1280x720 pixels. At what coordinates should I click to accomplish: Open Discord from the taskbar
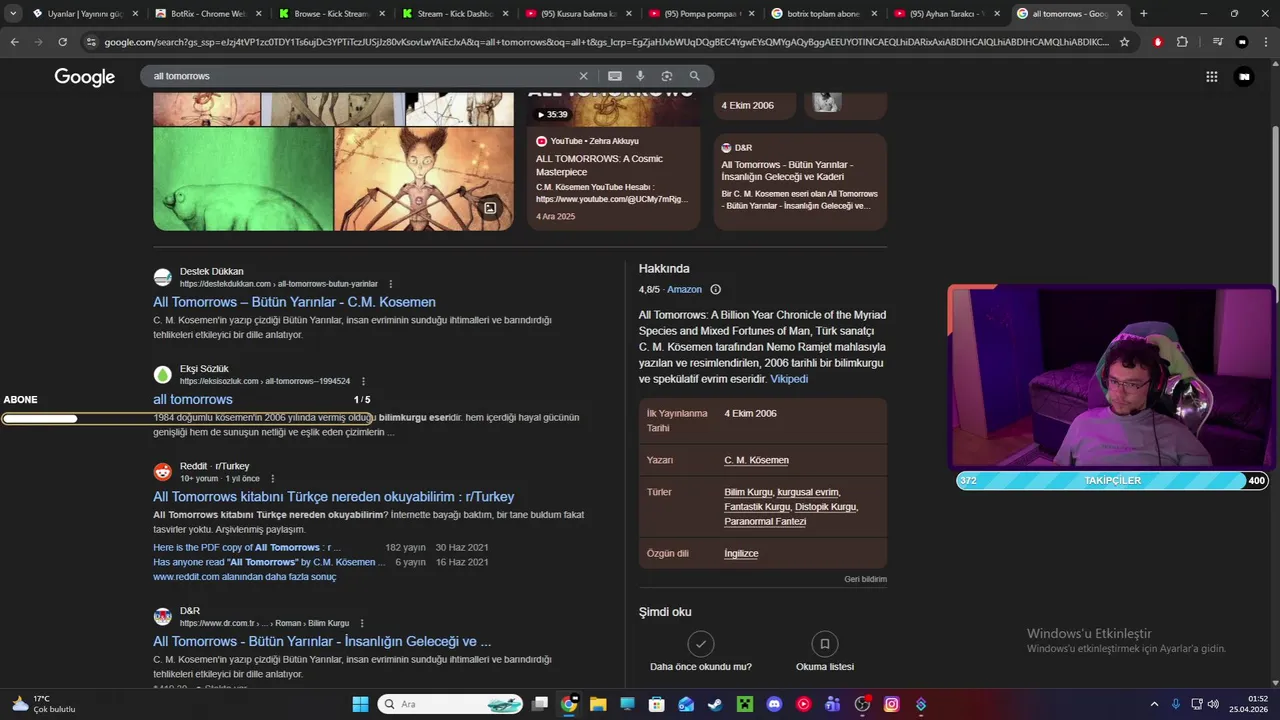(x=774, y=704)
